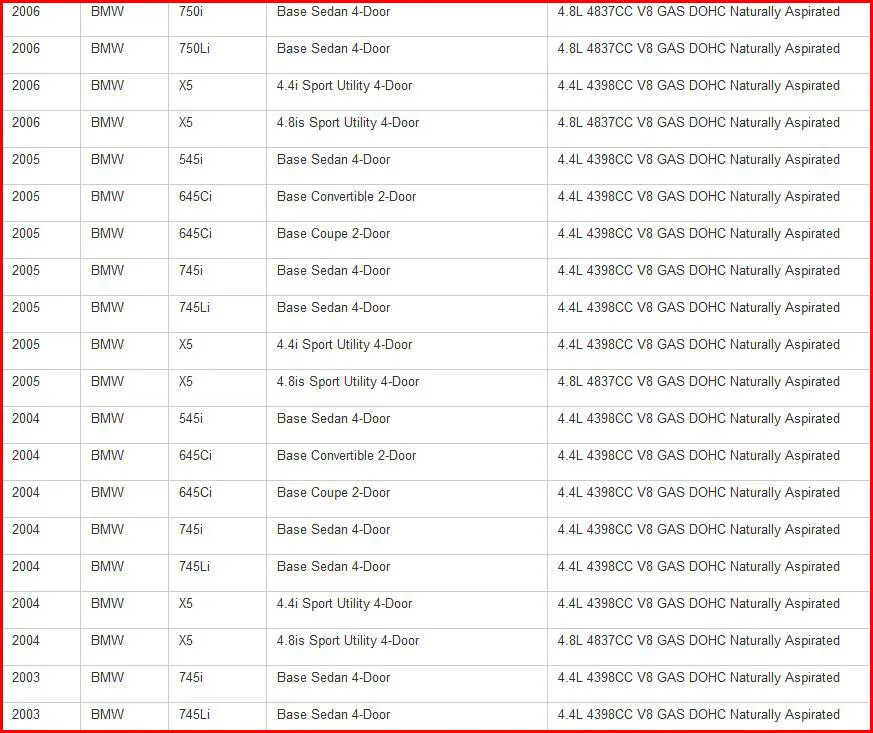
Task: Select BMW in the 750Li row
Action: coord(107,48)
